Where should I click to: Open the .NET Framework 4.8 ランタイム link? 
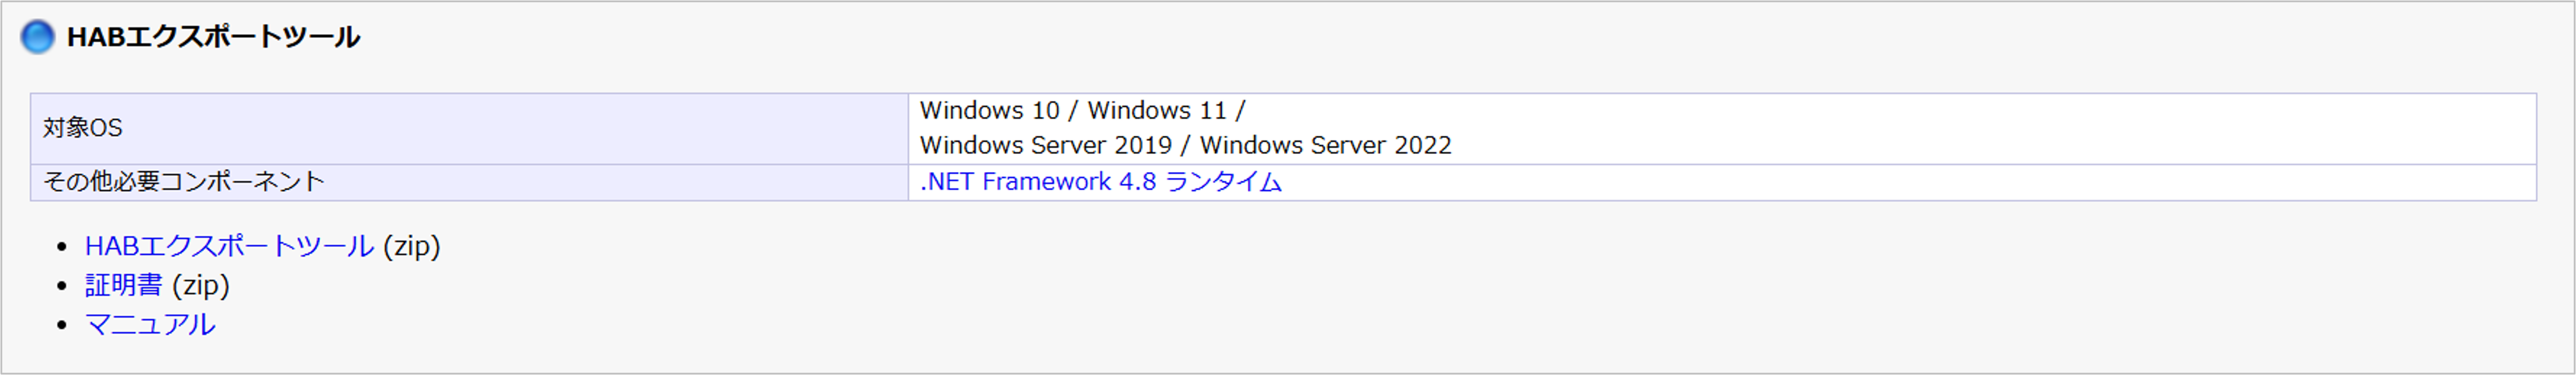coord(1100,182)
